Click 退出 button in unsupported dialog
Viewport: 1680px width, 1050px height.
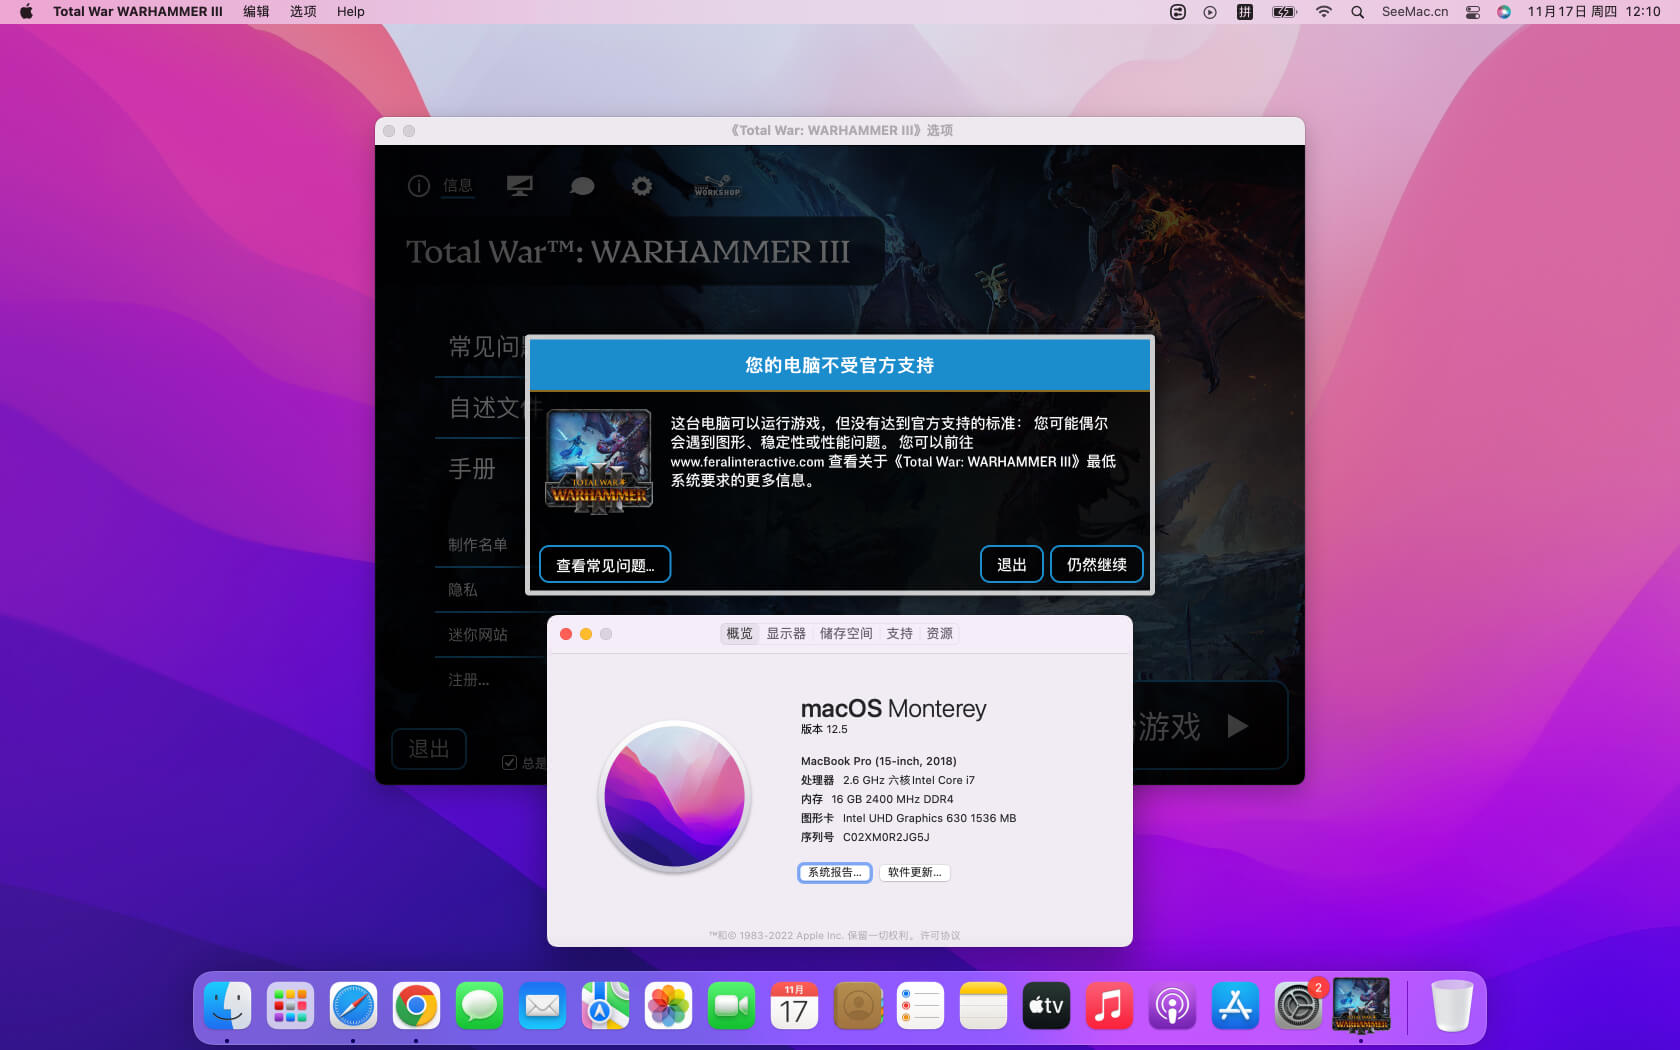tap(1011, 565)
